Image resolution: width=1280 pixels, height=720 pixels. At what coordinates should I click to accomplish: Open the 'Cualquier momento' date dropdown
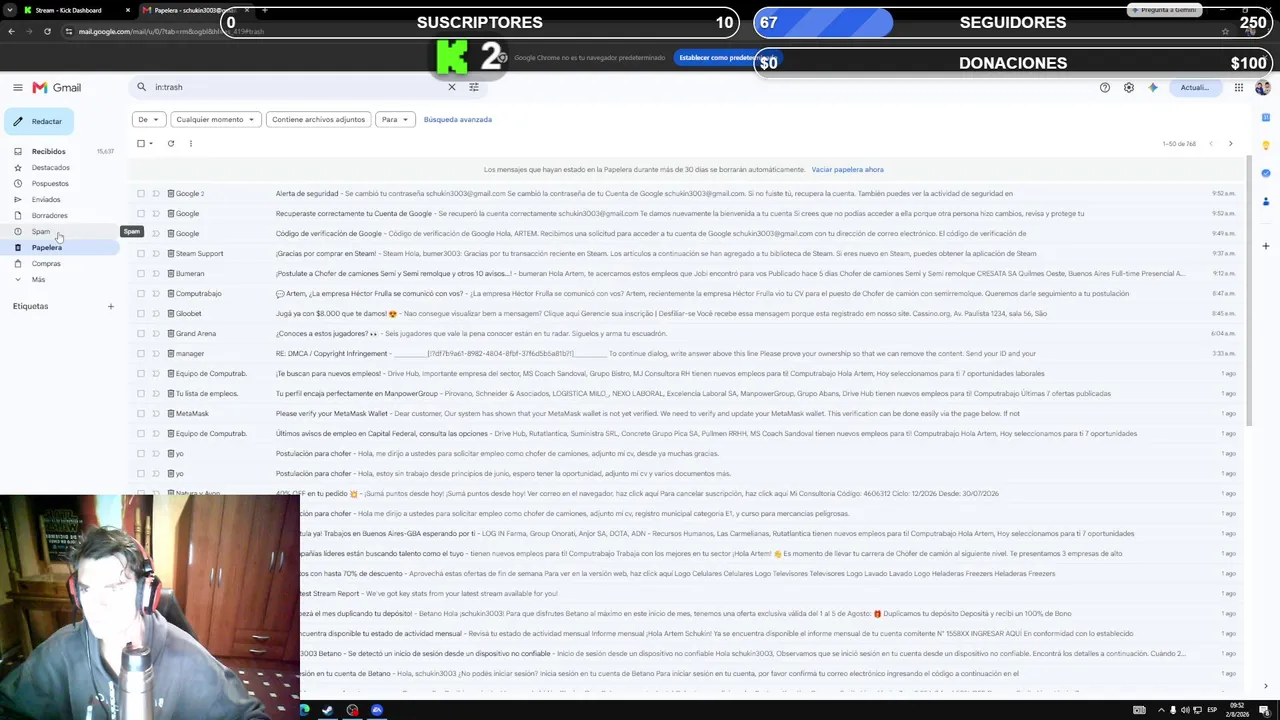[215, 119]
